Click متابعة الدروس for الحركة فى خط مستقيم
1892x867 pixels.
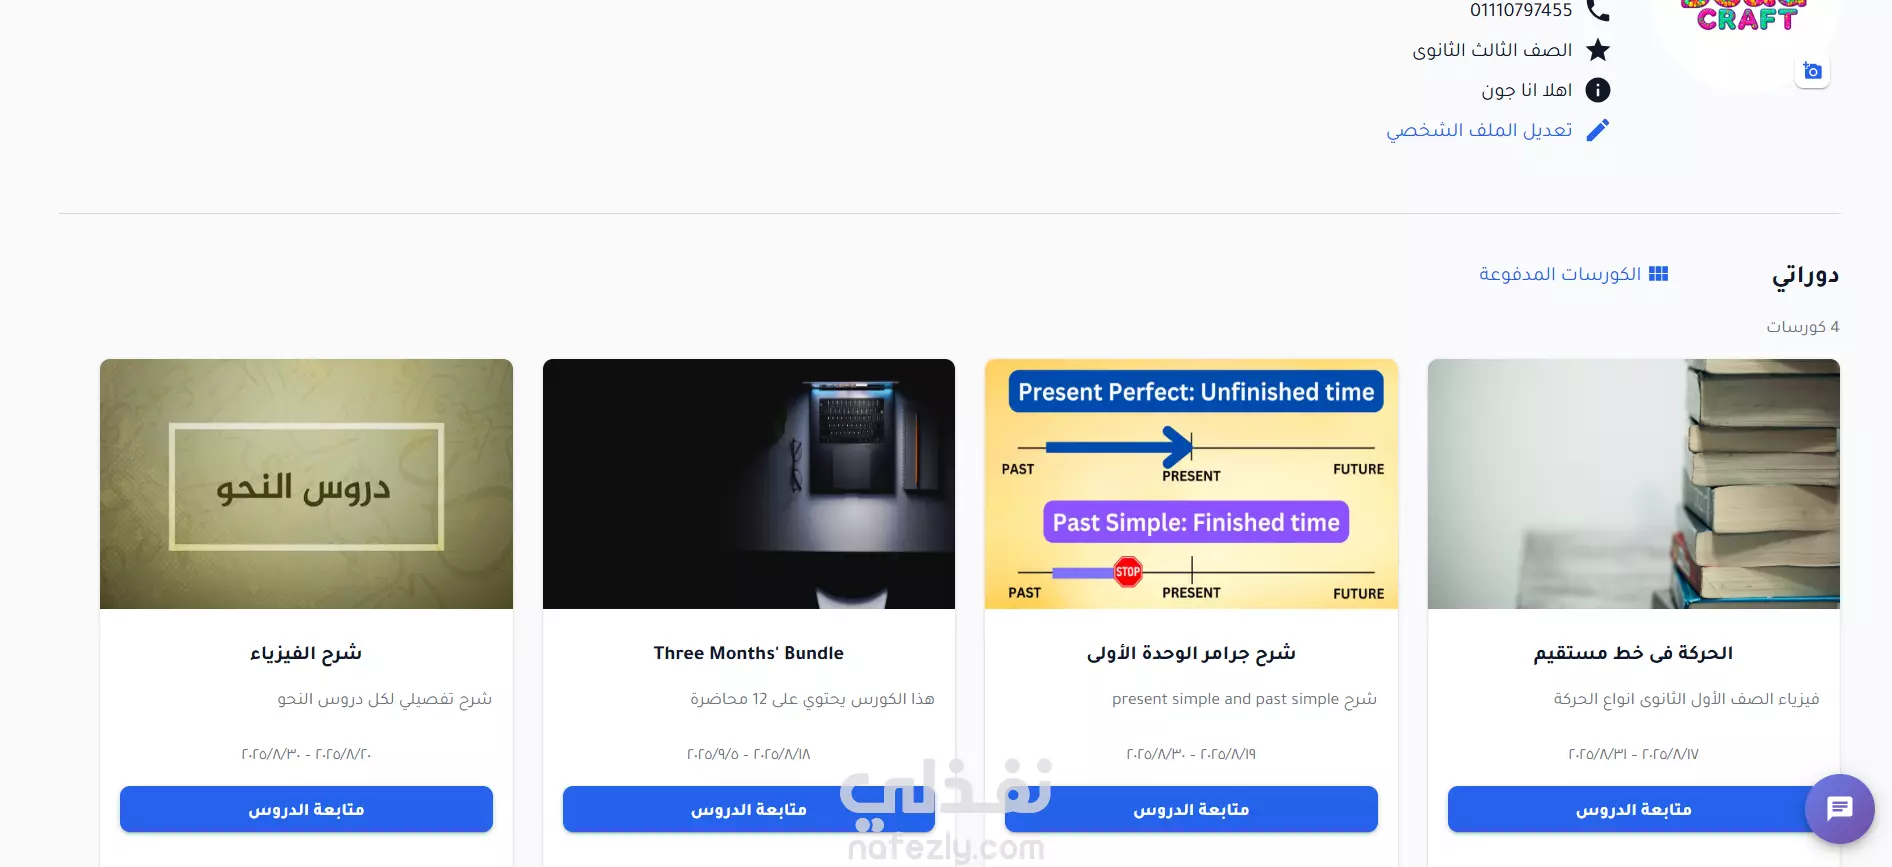pos(1634,809)
